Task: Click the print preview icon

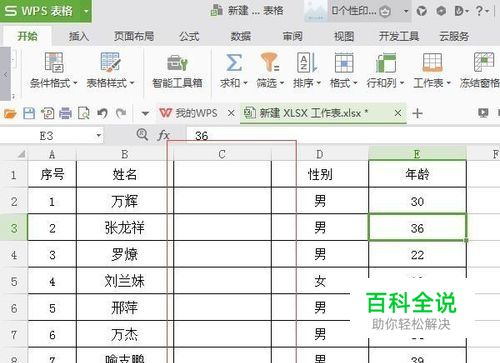Action: (x=84, y=114)
